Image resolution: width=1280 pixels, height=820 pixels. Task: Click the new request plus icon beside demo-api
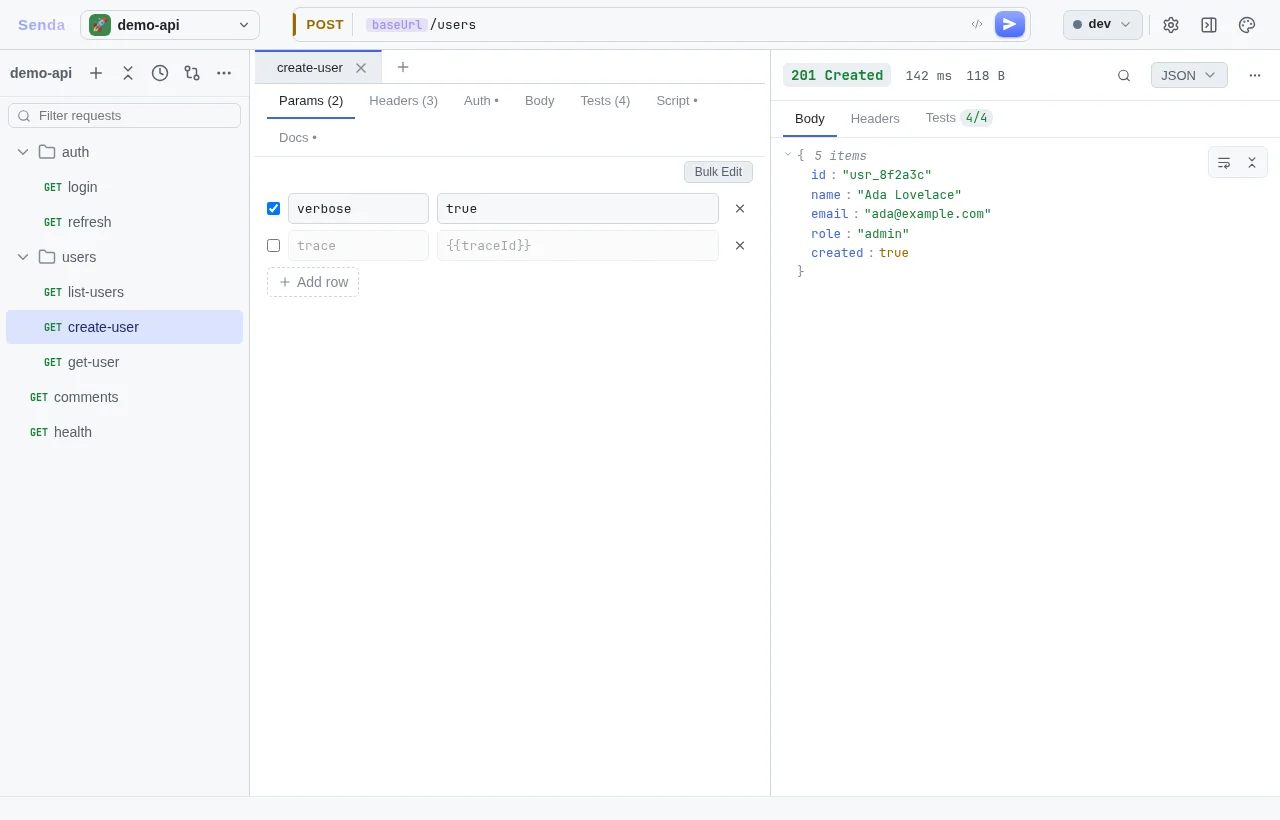coord(96,73)
